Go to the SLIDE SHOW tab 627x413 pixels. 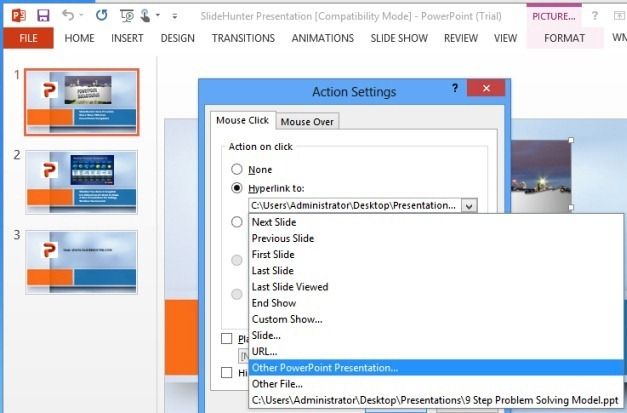(399, 38)
